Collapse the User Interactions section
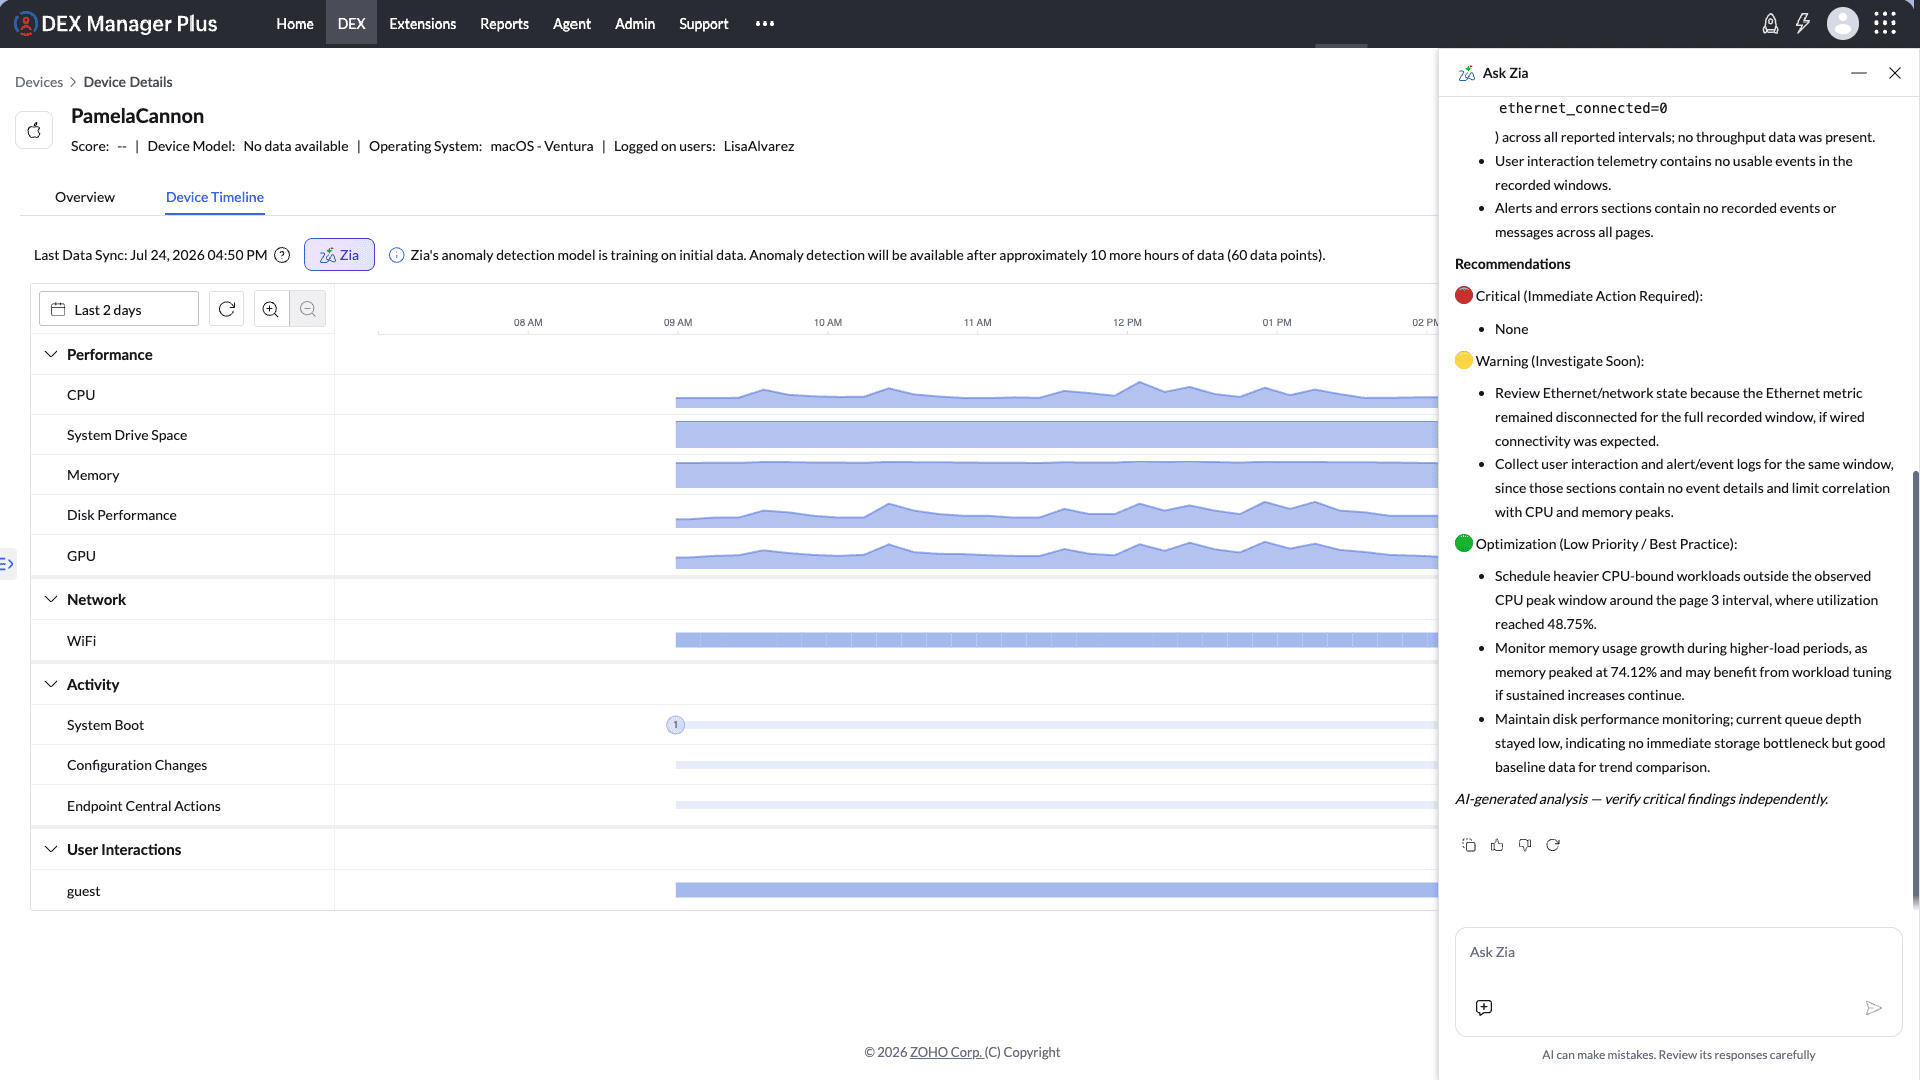Screen dimensions: 1920x1080 tap(51, 849)
